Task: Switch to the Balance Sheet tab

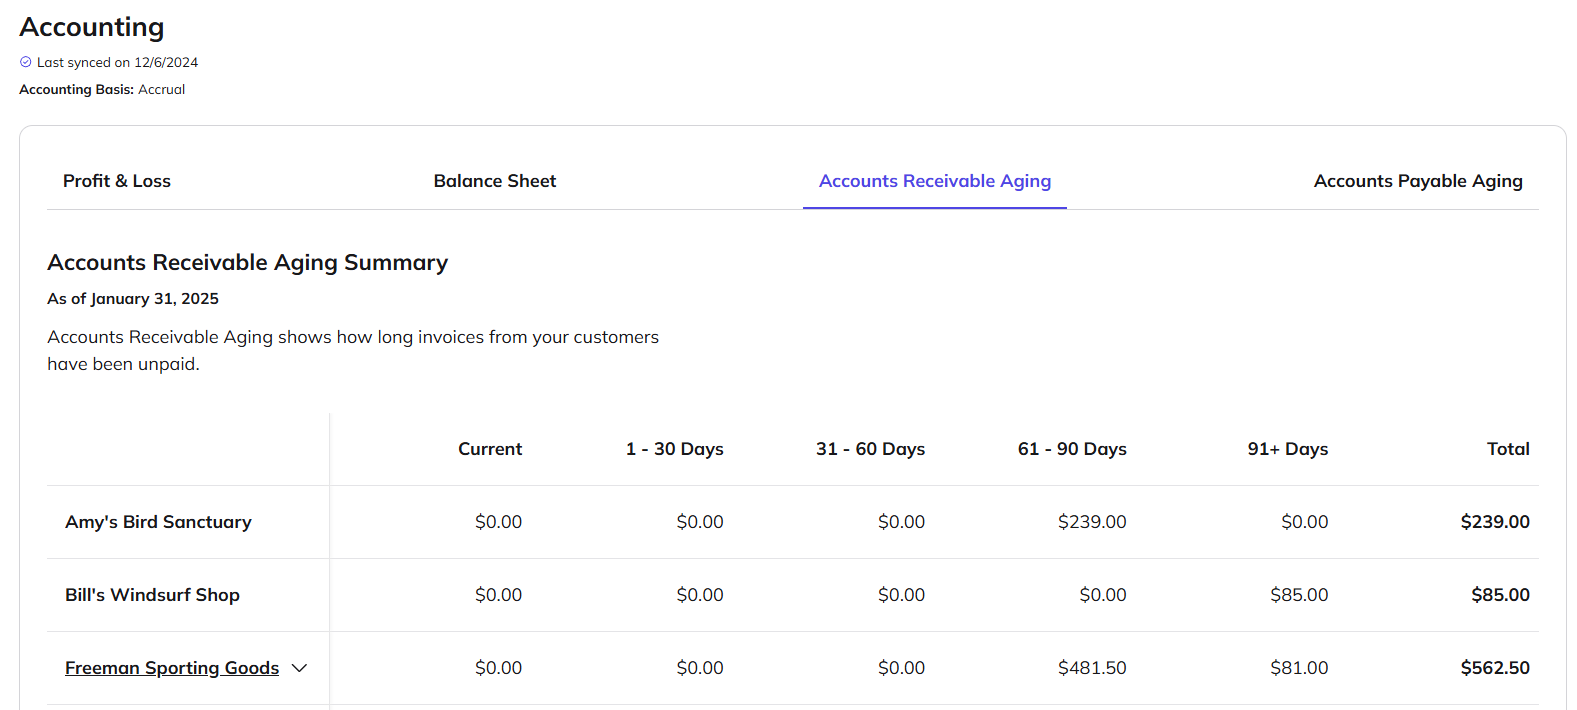Action: 495,181
